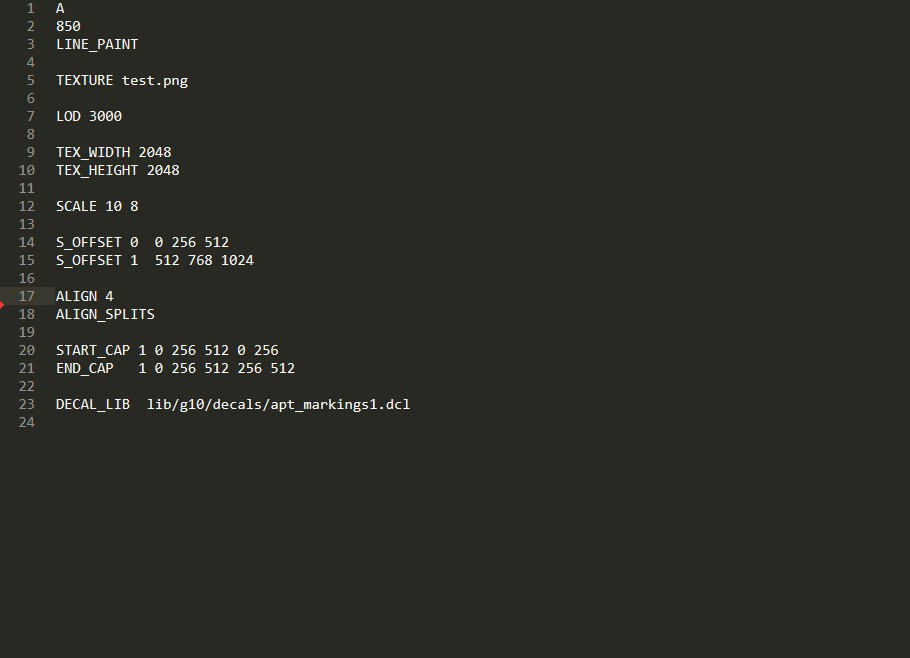910x658 pixels.
Task: Select line number 17 in the gutter
Action: coord(27,296)
